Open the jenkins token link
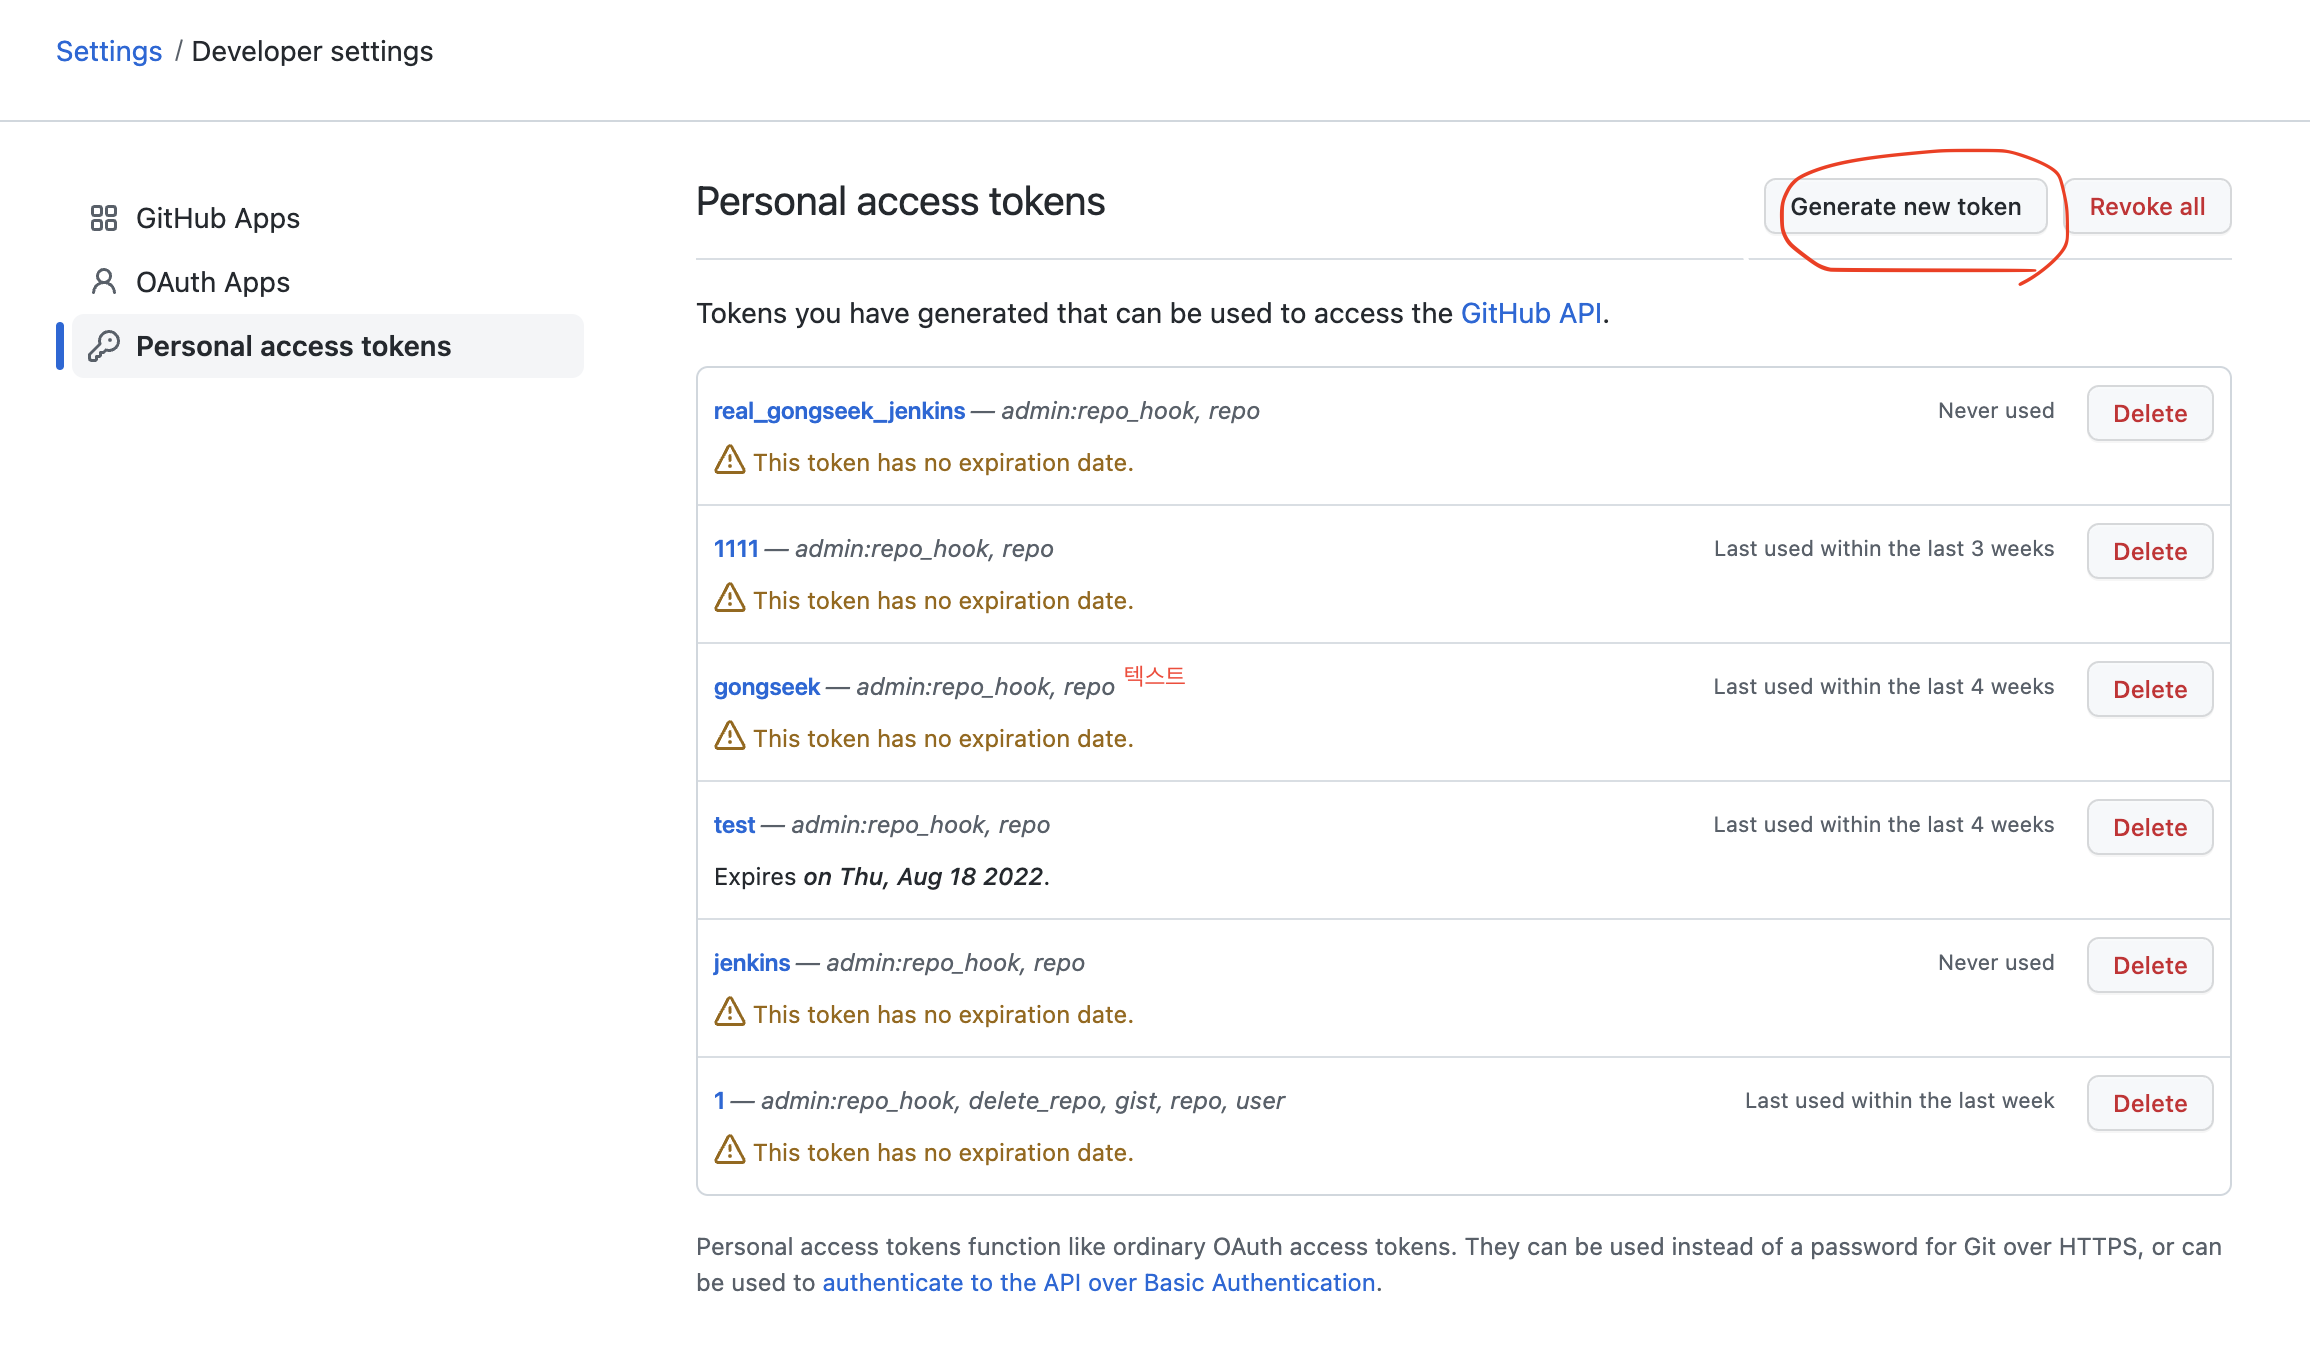The image size is (2310, 1354). tap(751, 963)
